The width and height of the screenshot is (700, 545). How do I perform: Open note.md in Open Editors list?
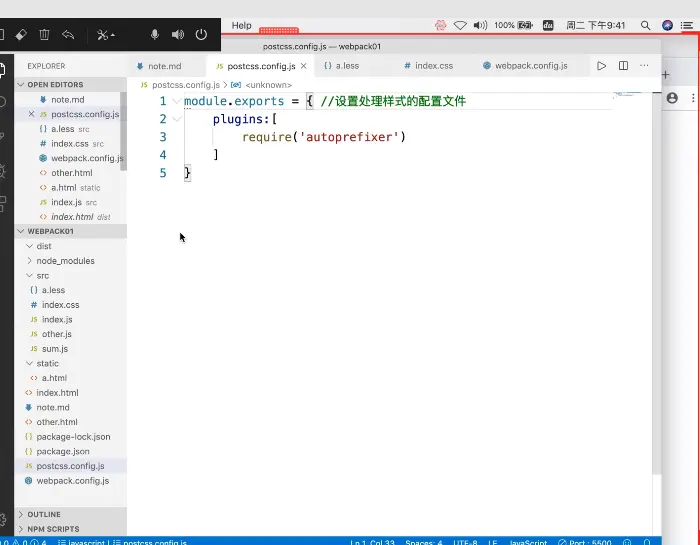tap(67, 100)
